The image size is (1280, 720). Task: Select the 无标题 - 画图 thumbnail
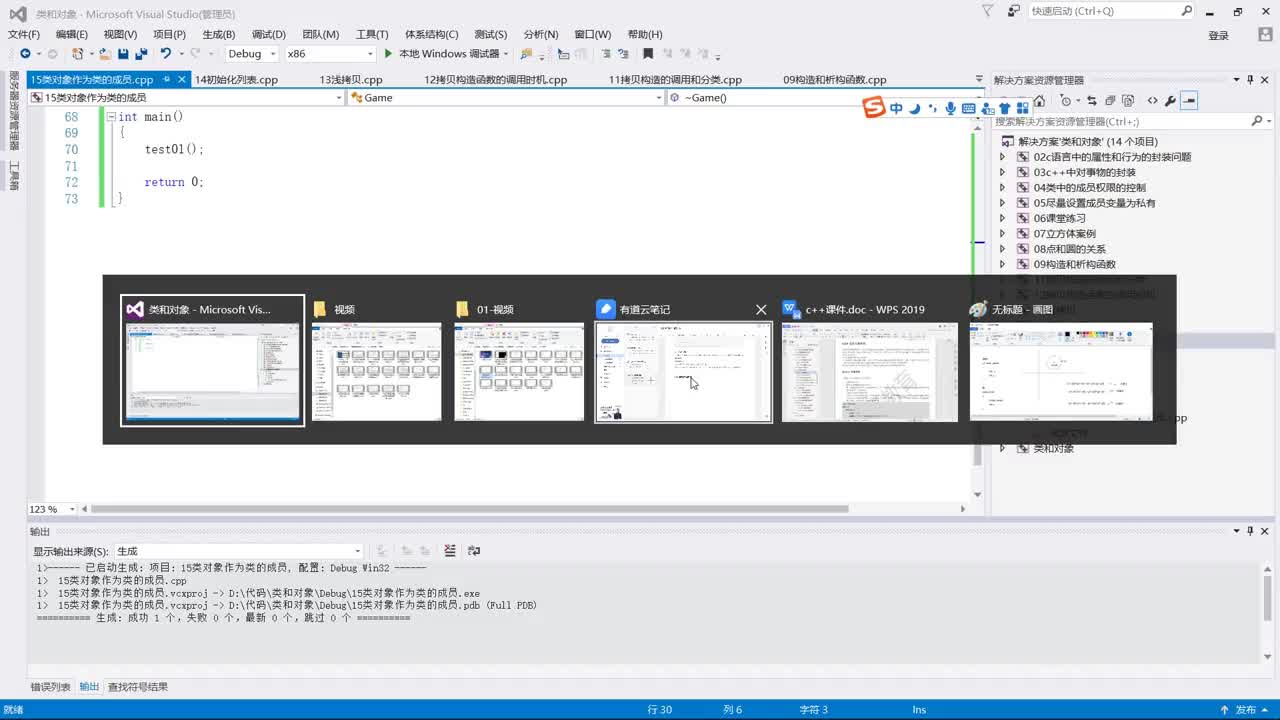tap(1061, 372)
